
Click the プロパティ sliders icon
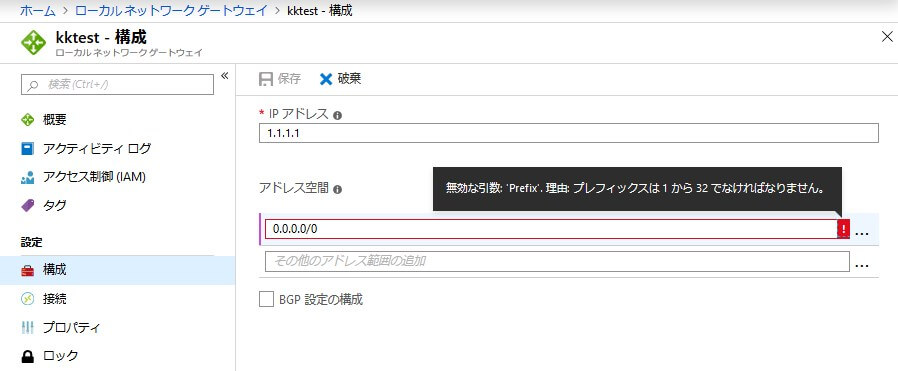(x=27, y=327)
